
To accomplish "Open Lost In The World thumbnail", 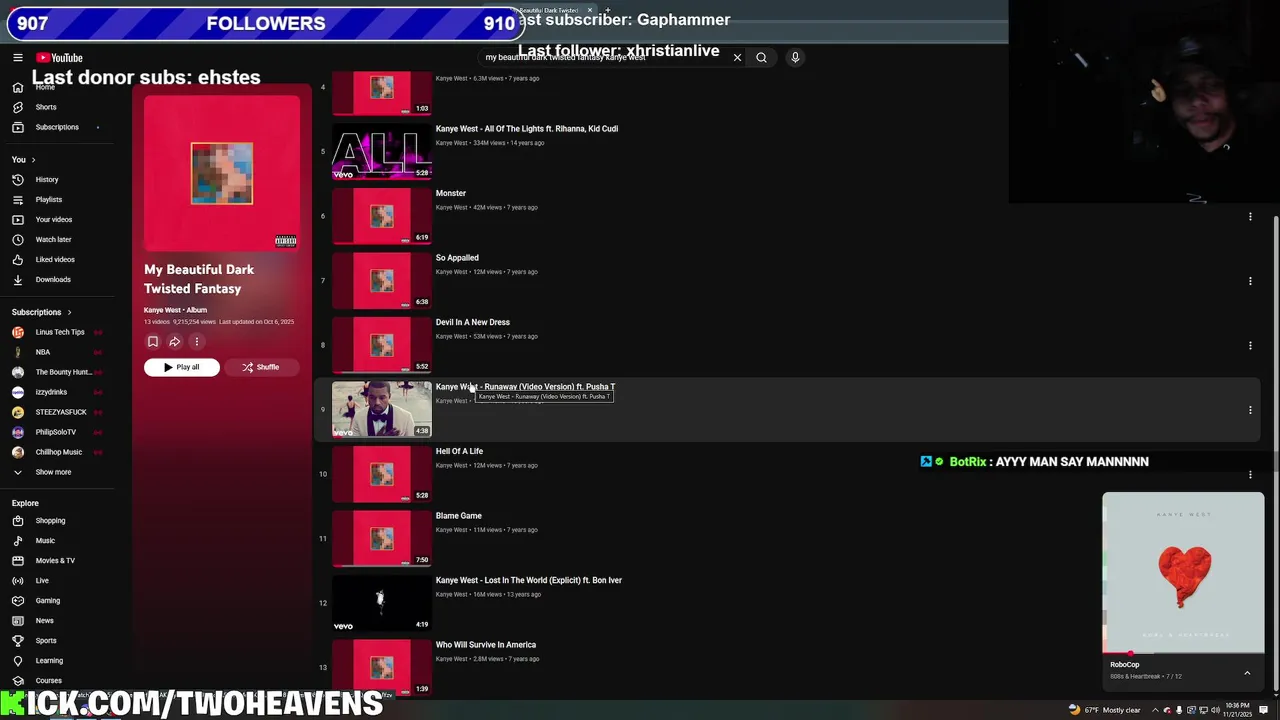I will click(x=382, y=603).
